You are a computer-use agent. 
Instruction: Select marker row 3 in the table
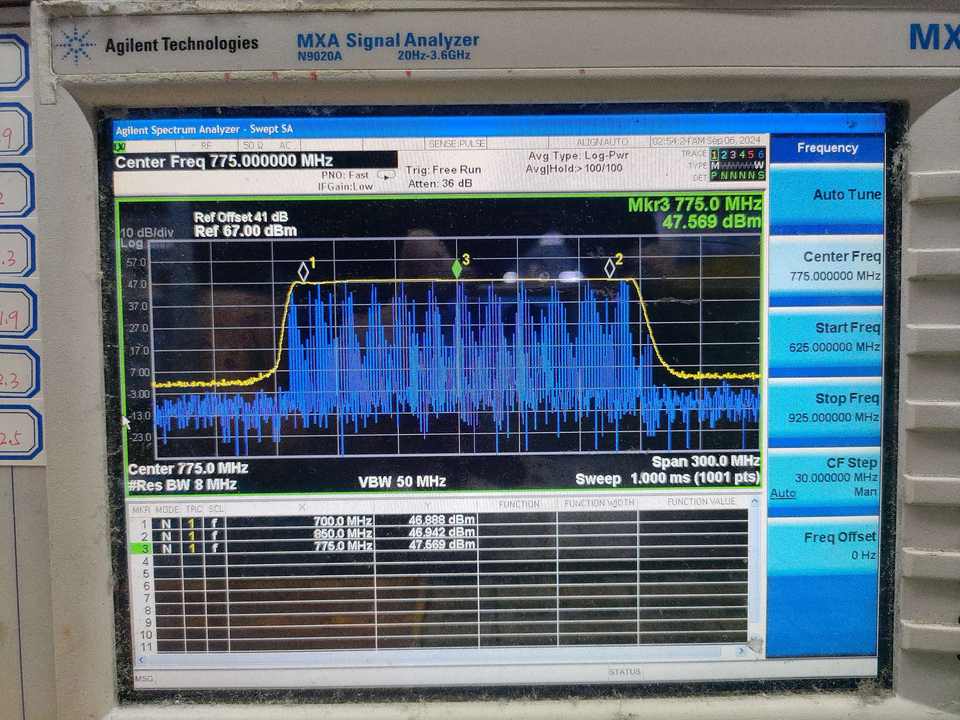(438, 546)
